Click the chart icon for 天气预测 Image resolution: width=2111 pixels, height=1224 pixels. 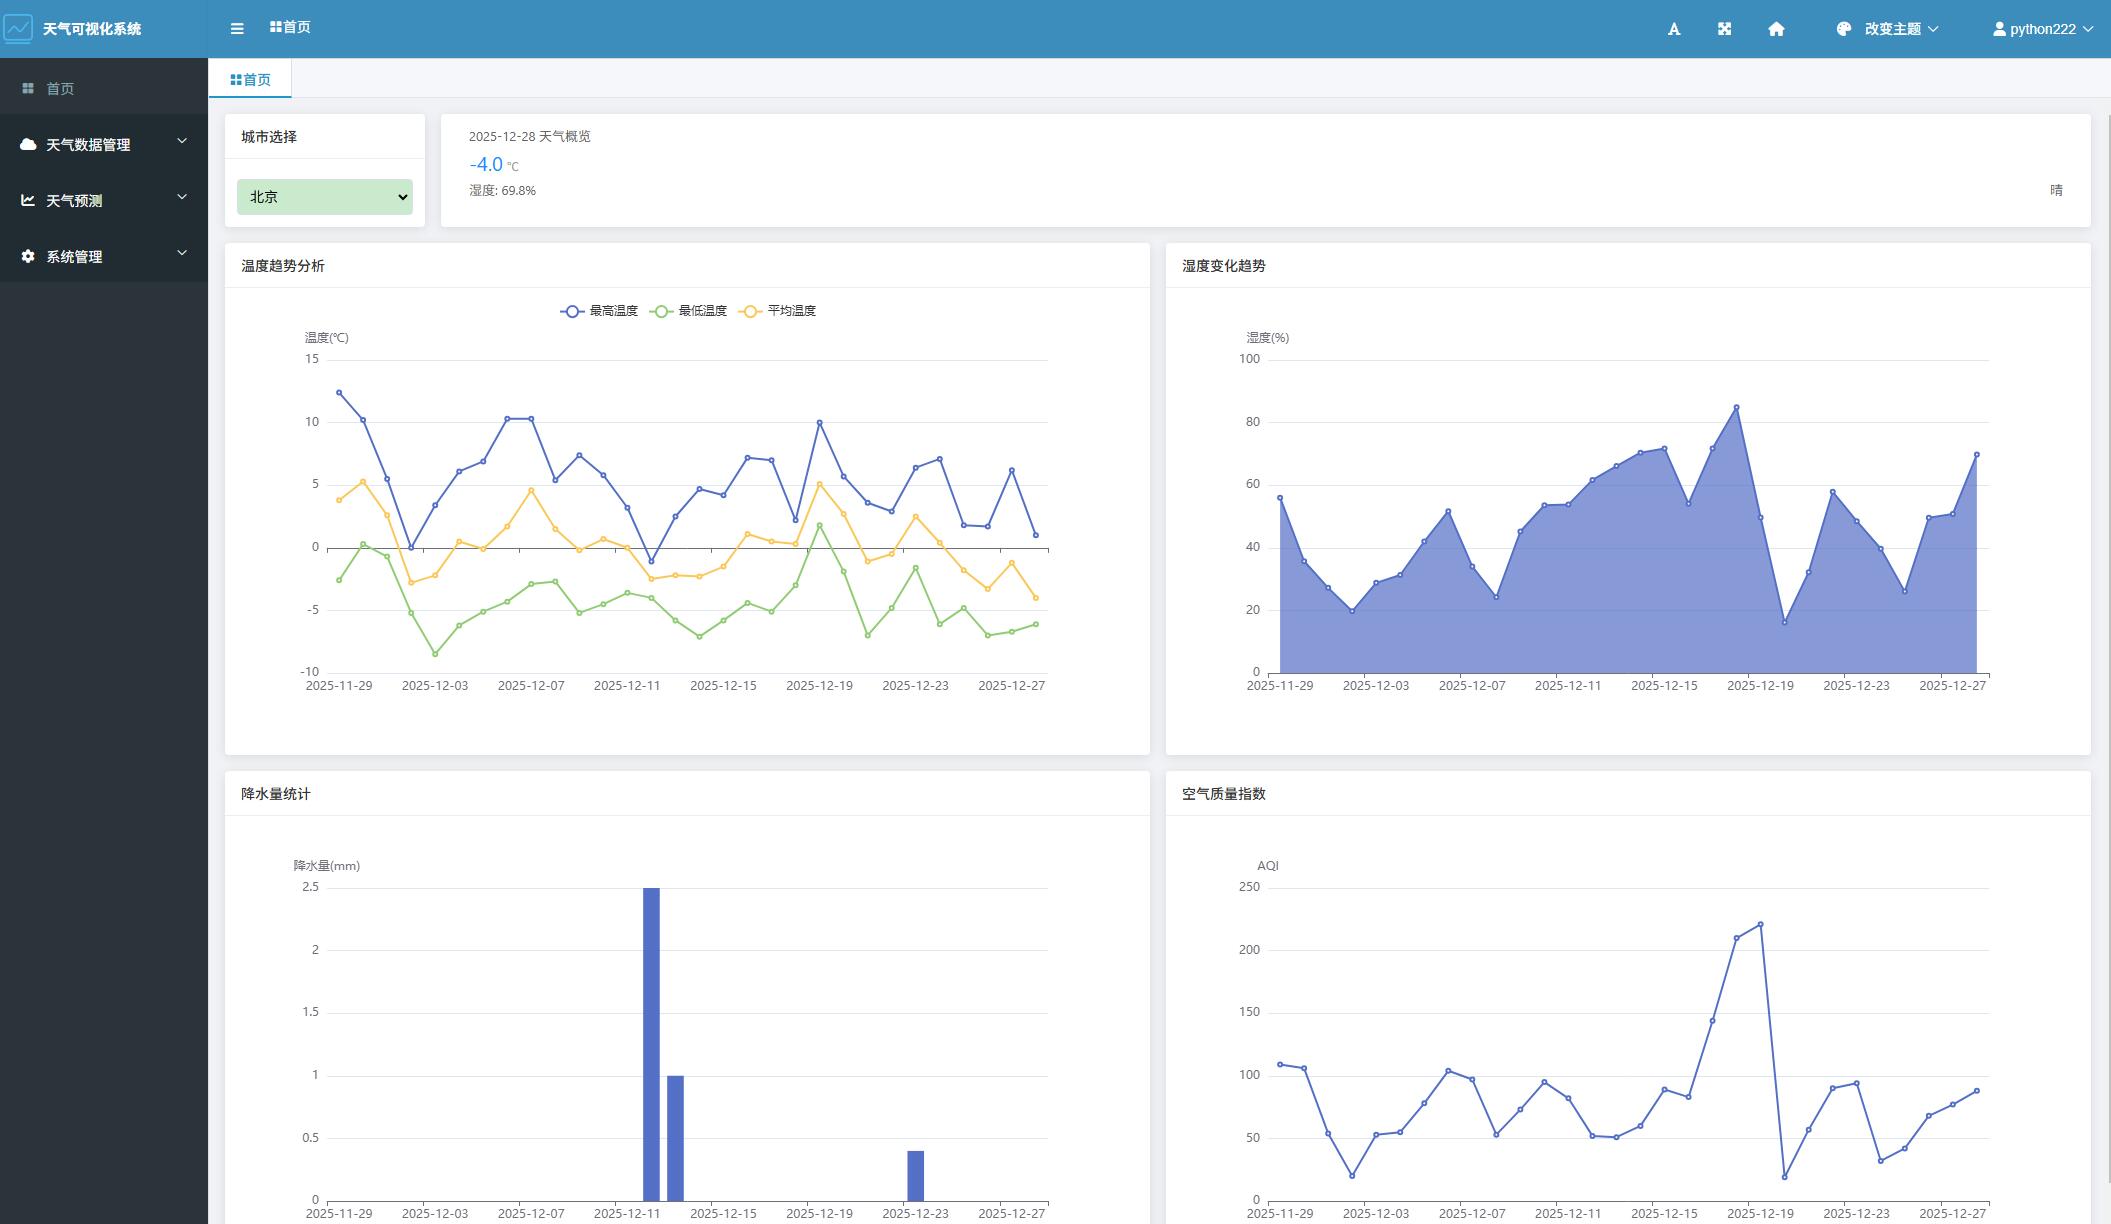(28, 200)
